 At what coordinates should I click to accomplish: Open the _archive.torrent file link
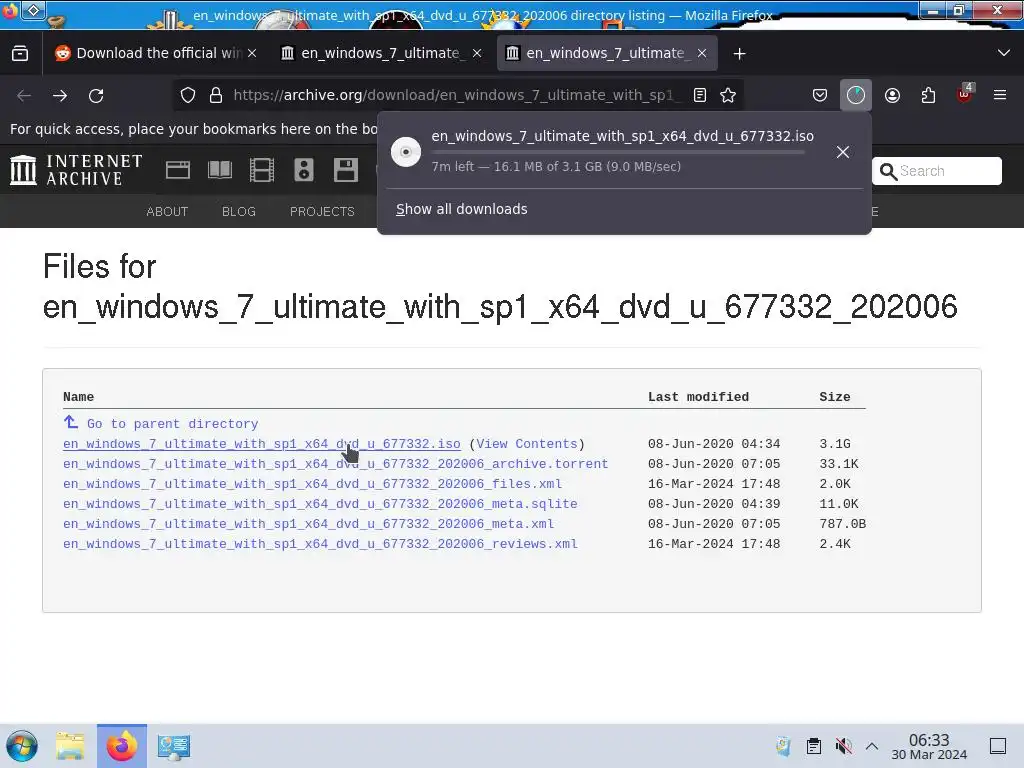pyautogui.click(x=336, y=464)
